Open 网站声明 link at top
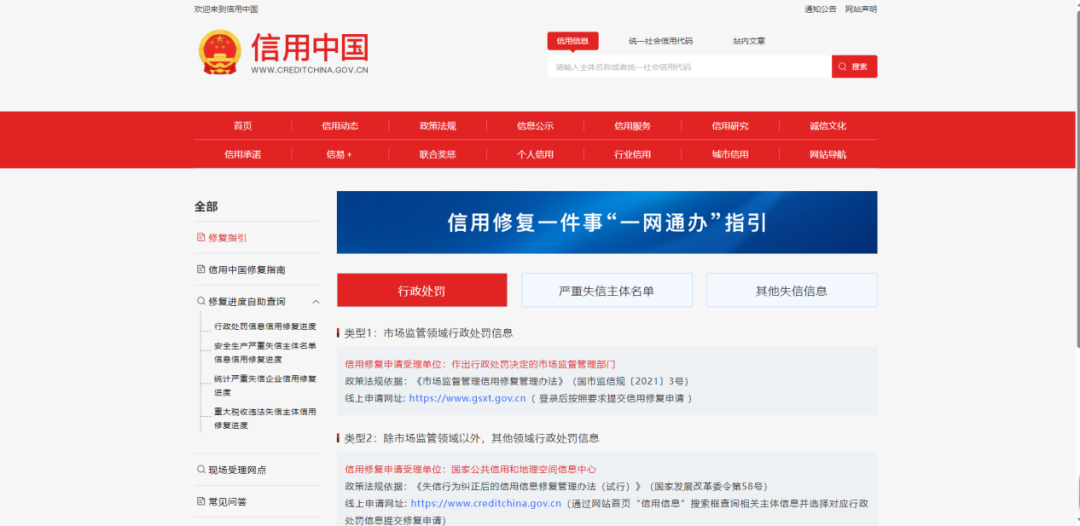This screenshot has height=526, width=1080. 861,9
